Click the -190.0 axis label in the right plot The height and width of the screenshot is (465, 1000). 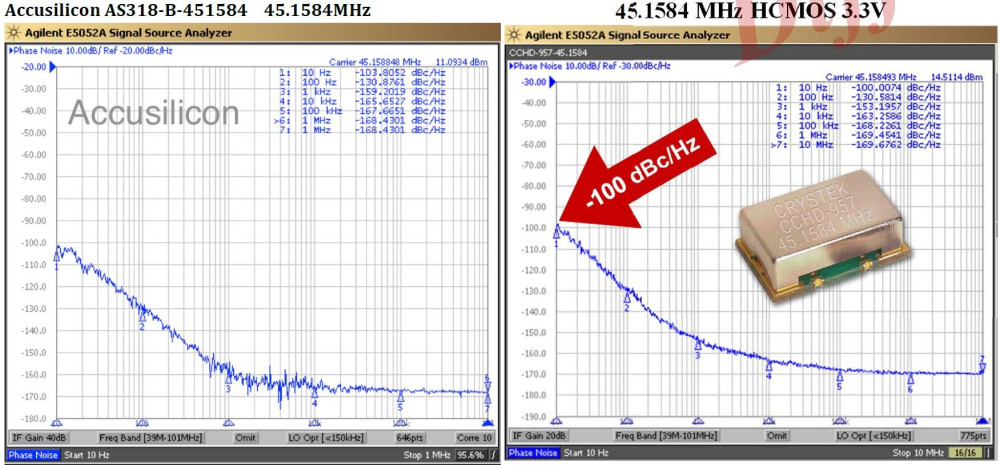tap(536, 417)
